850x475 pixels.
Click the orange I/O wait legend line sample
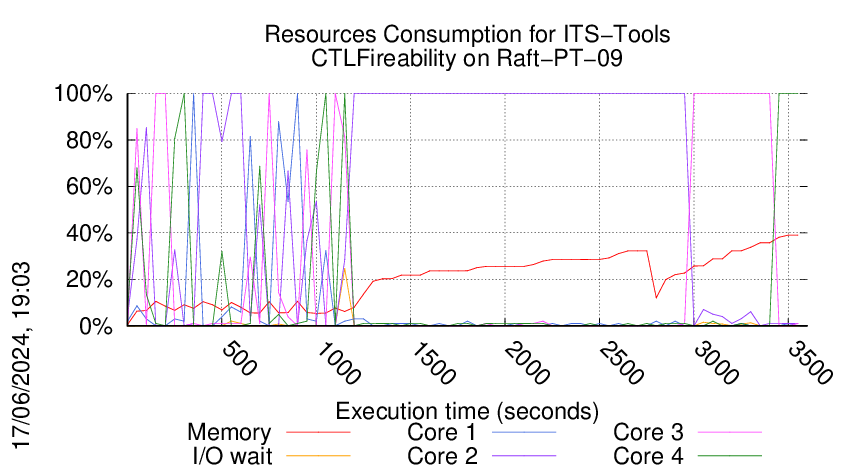coord(318,456)
